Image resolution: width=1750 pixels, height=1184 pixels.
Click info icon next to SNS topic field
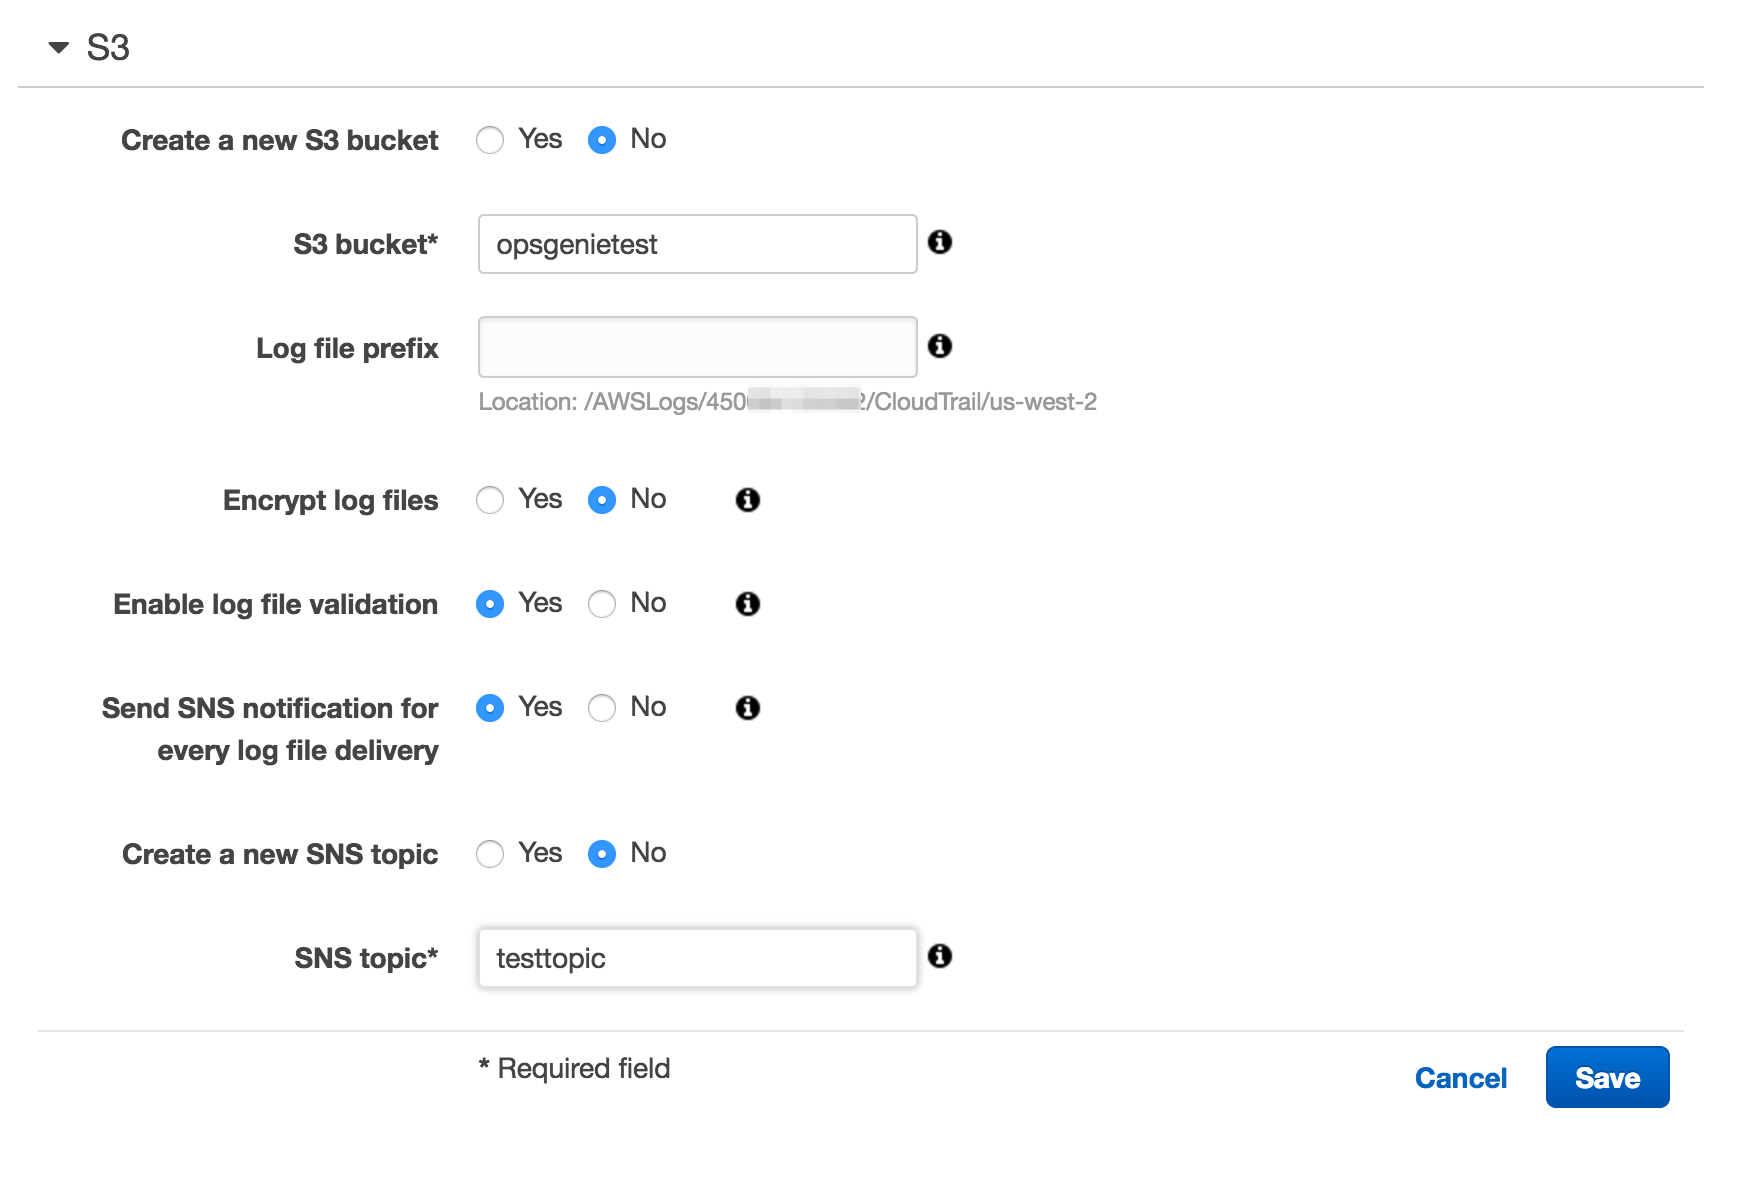940,956
